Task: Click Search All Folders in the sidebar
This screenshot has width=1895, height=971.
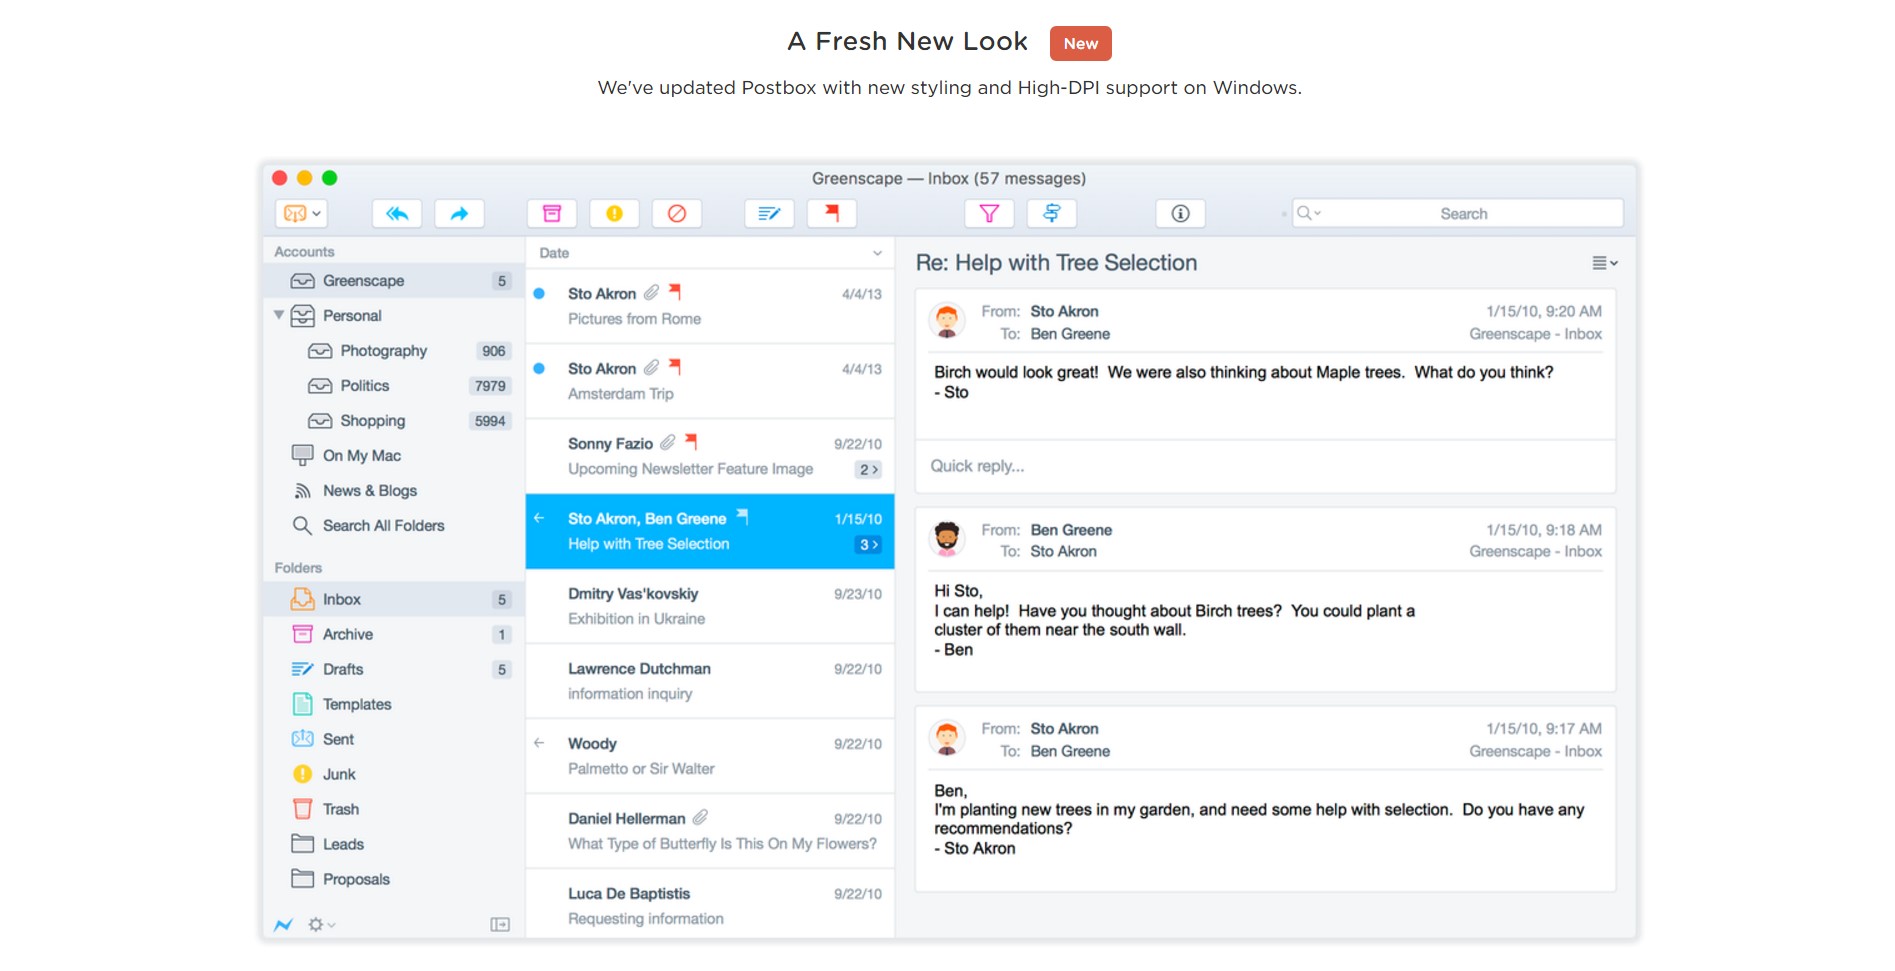Action: pyautogui.click(x=394, y=525)
